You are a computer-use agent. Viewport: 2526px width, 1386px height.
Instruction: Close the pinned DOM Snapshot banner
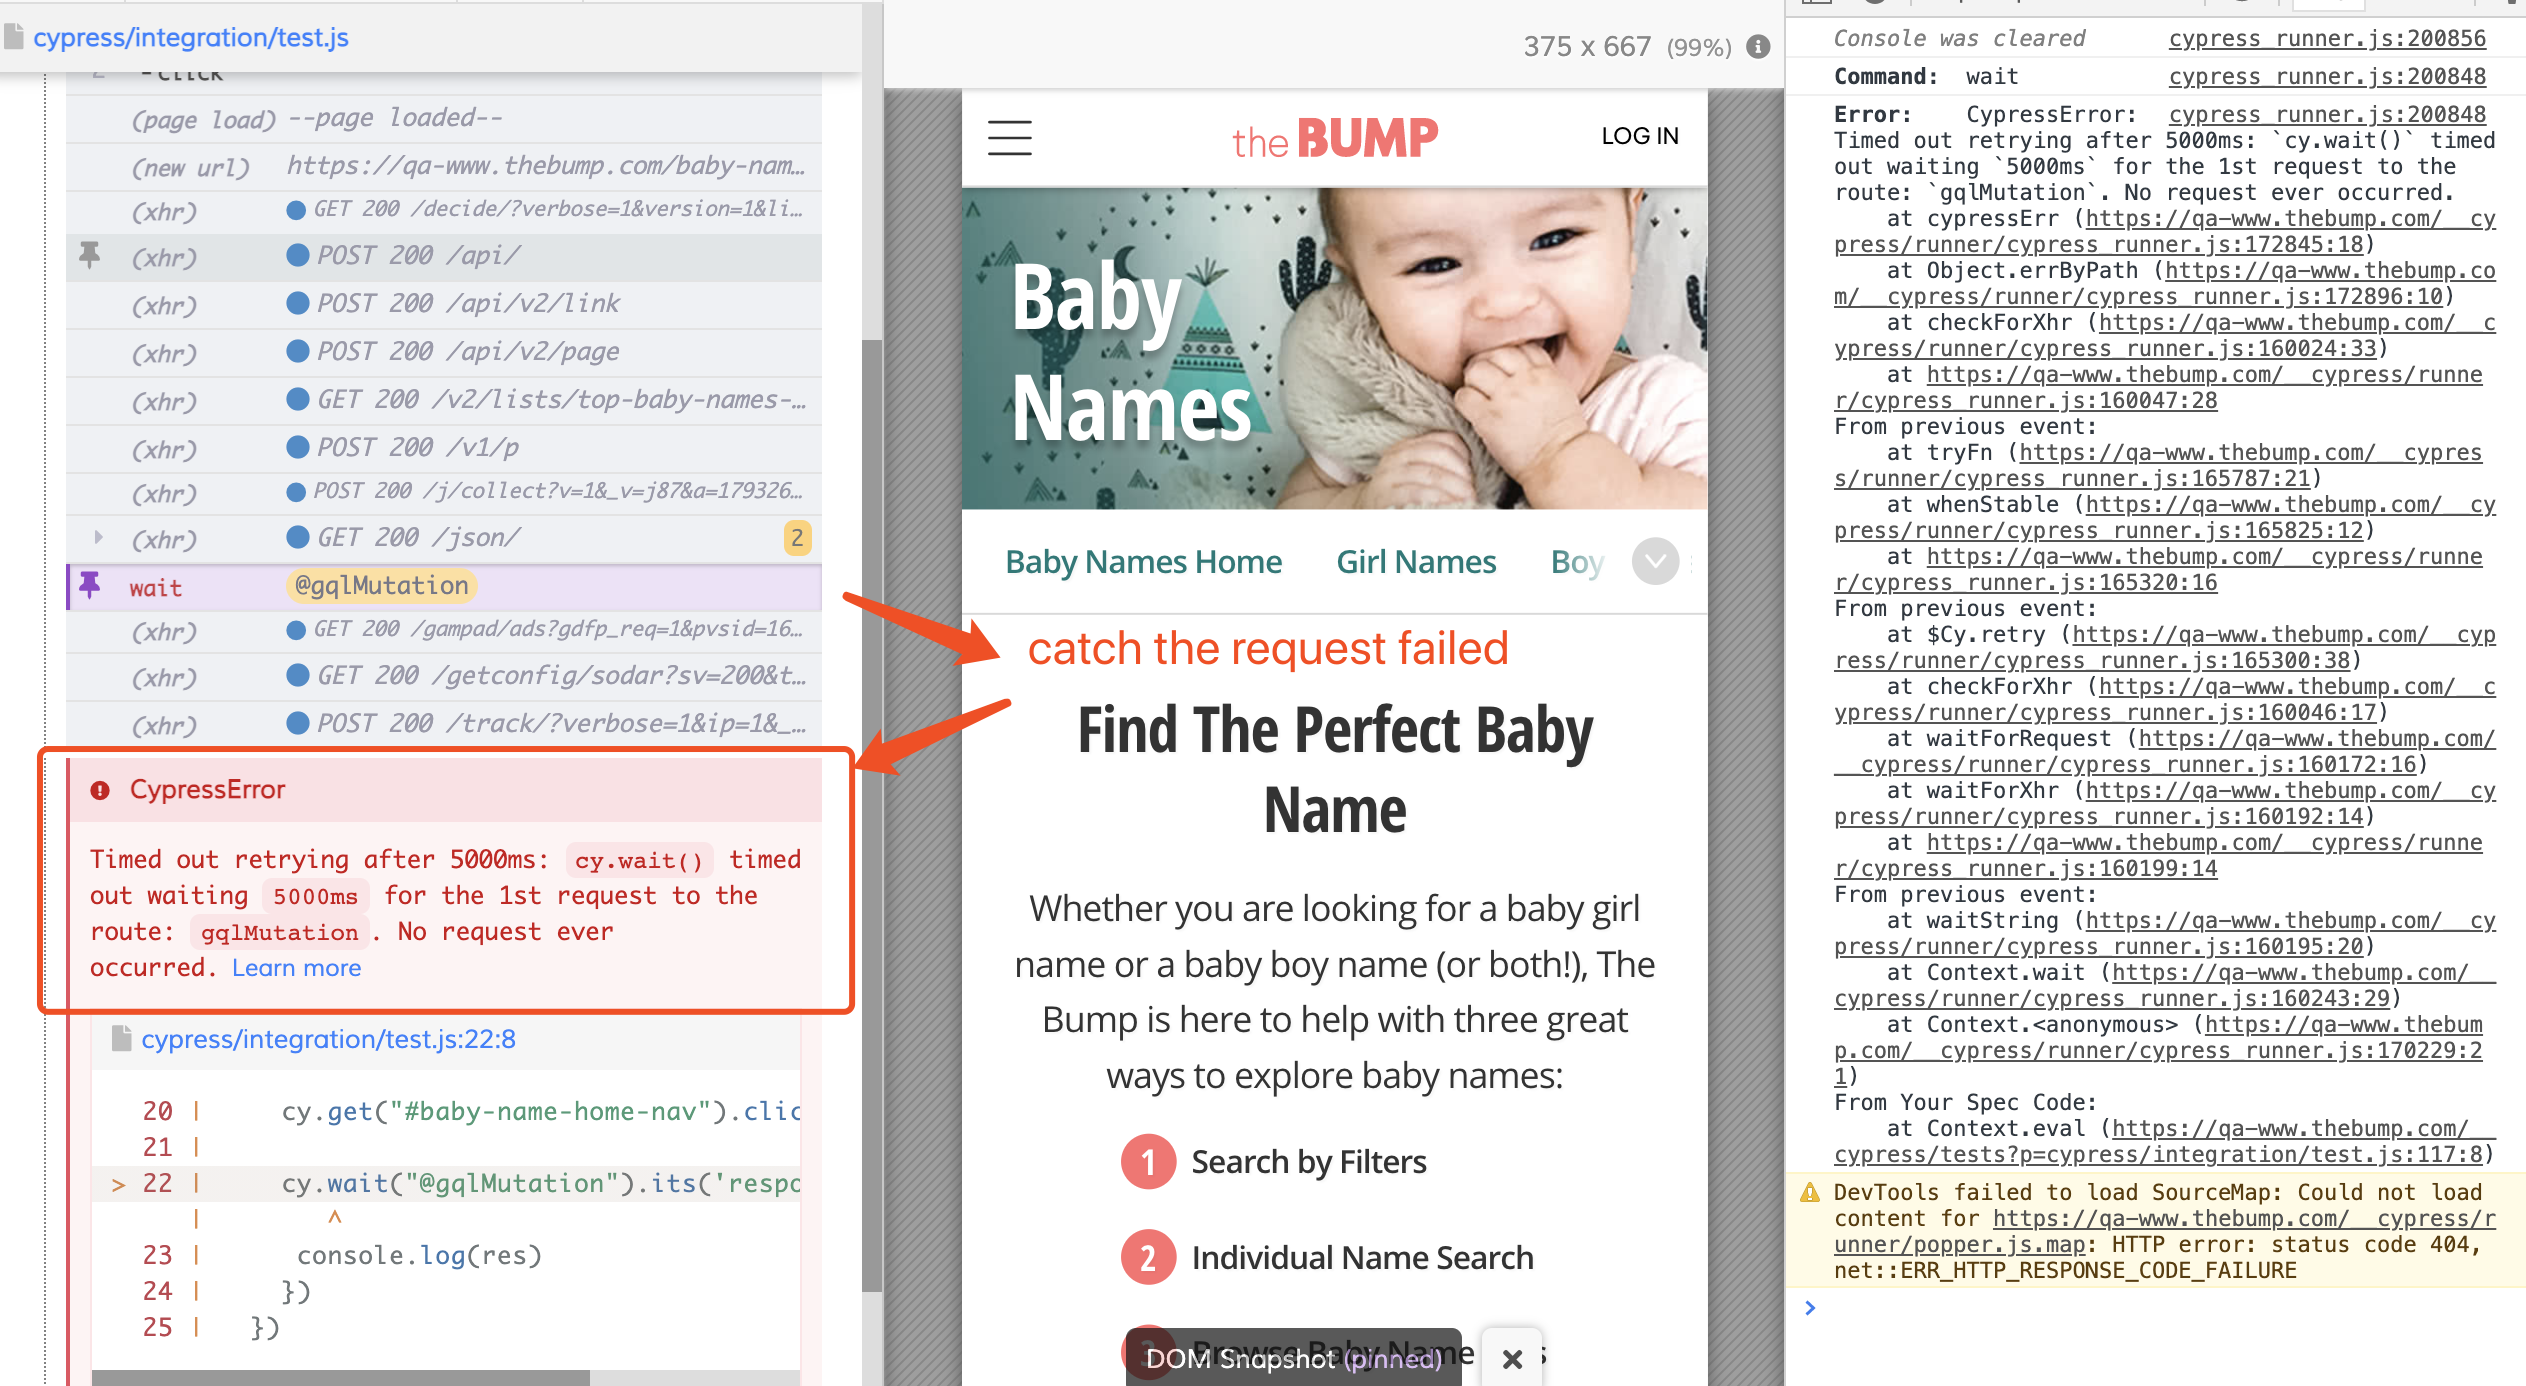[1512, 1358]
